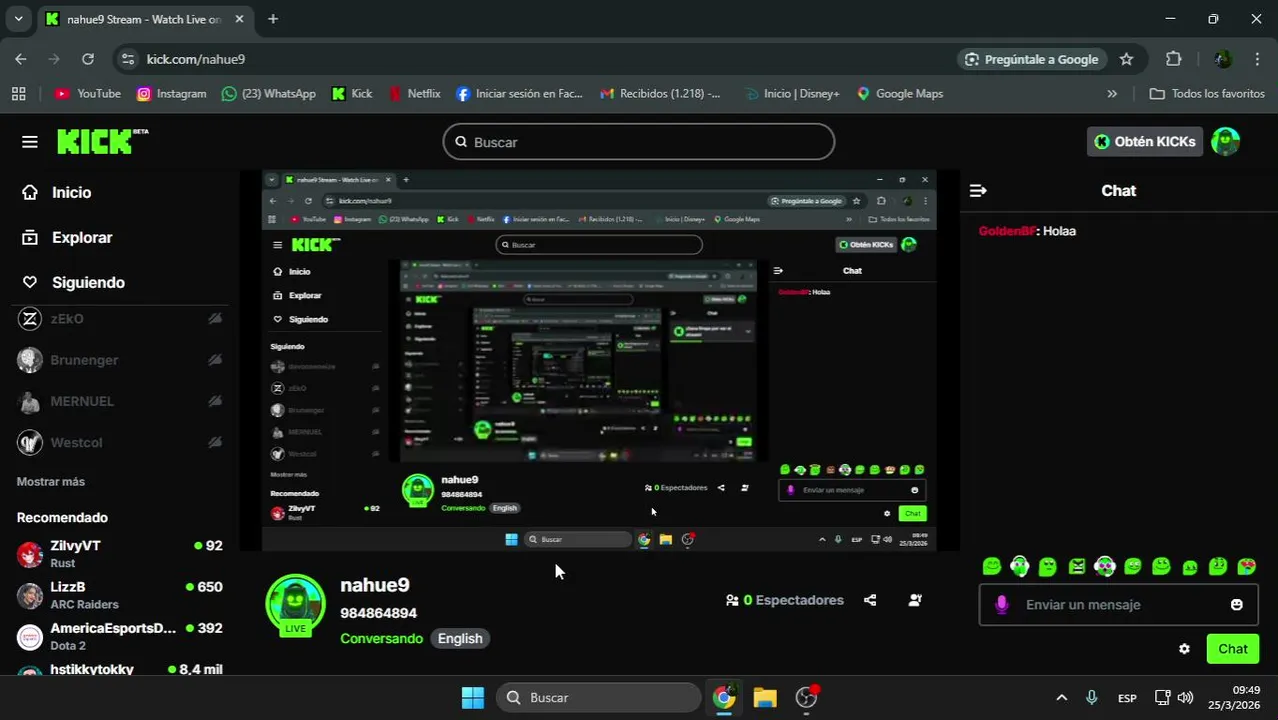Click the purple microphone icon in chat box
The width and height of the screenshot is (1278, 720).
1002,604
